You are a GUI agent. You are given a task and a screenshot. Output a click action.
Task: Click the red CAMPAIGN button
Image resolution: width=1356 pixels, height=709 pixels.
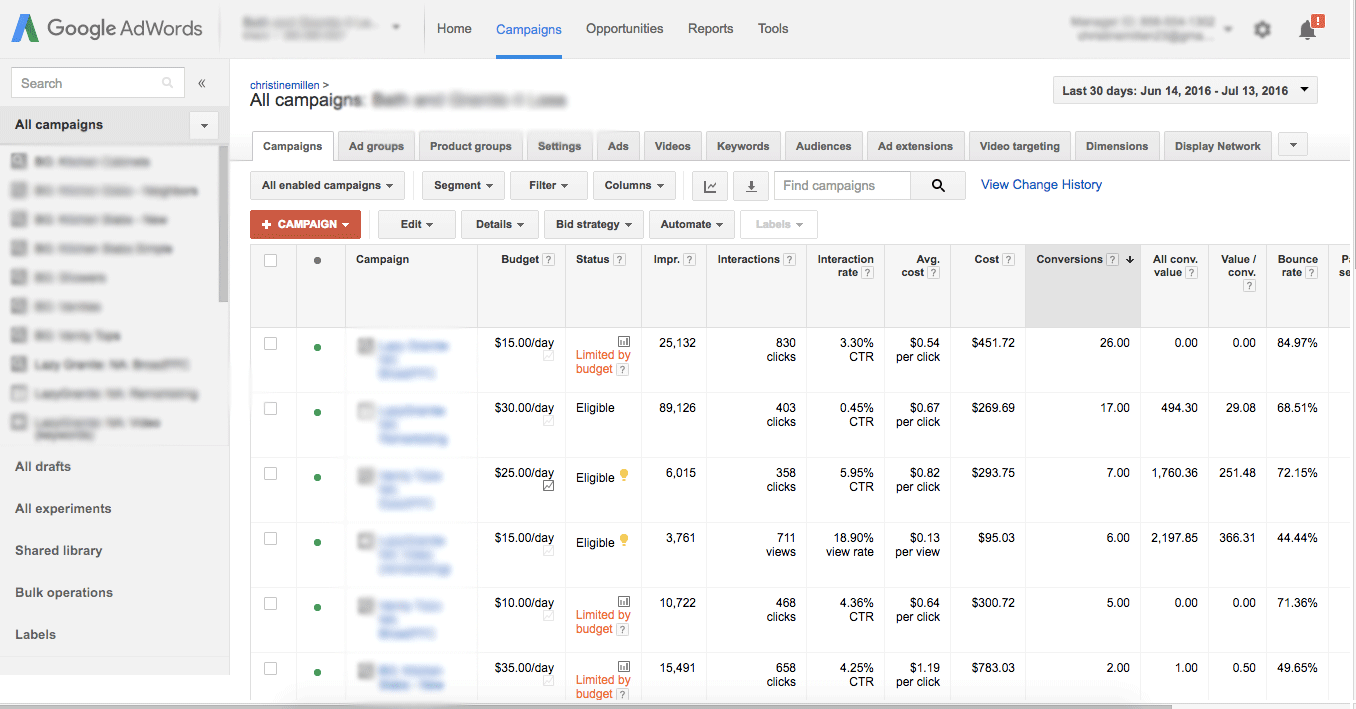coord(305,224)
